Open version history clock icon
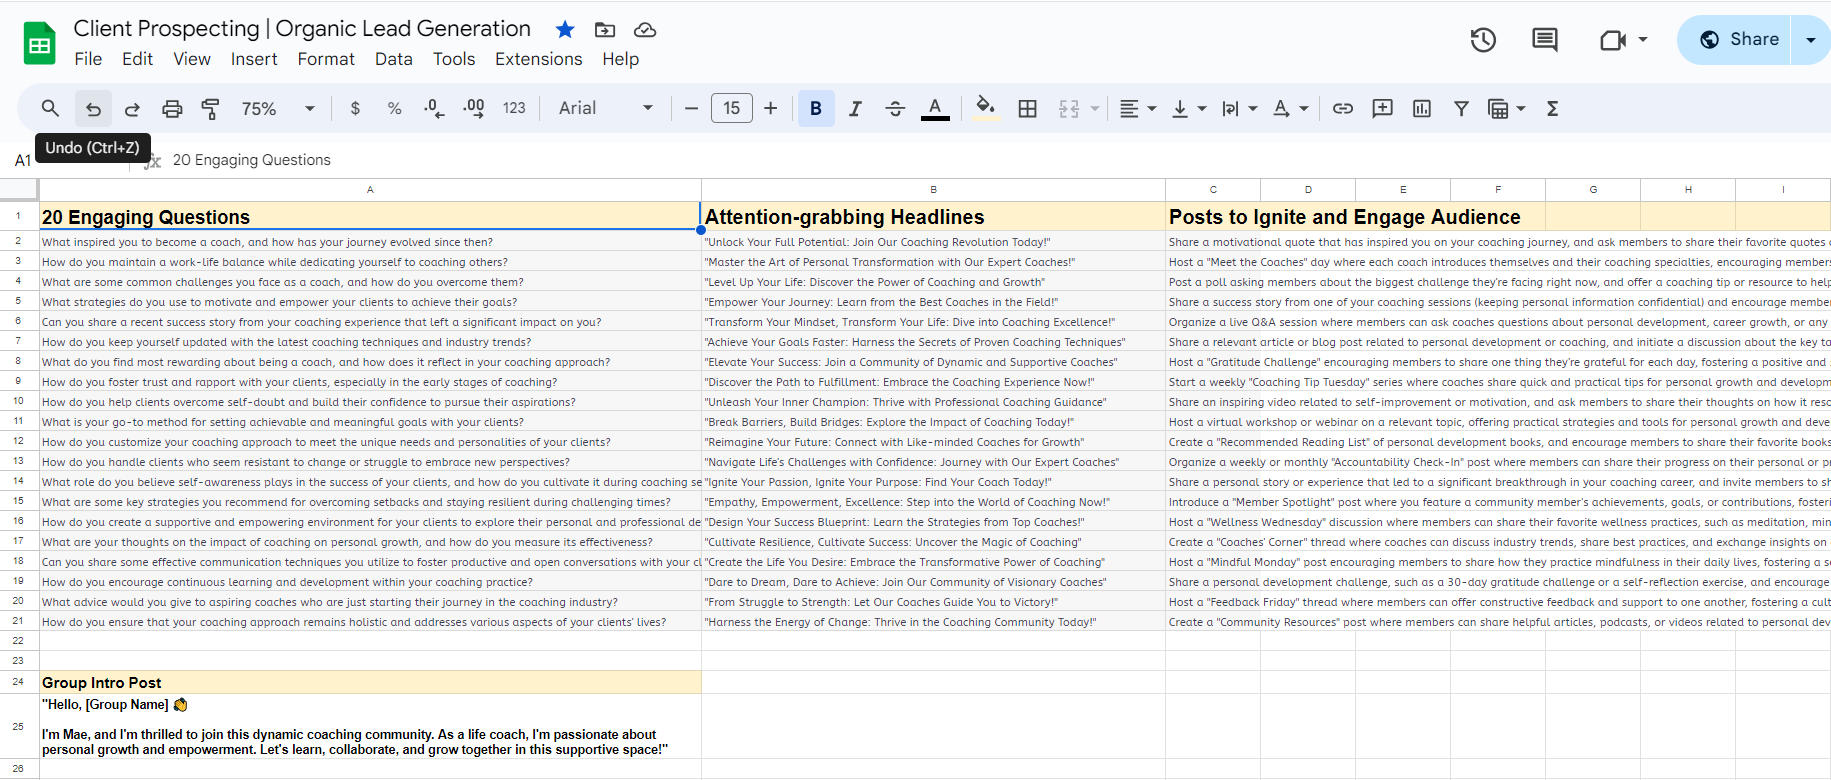Image resolution: width=1831 pixels, height=780 pixels. pos(1483,40)
